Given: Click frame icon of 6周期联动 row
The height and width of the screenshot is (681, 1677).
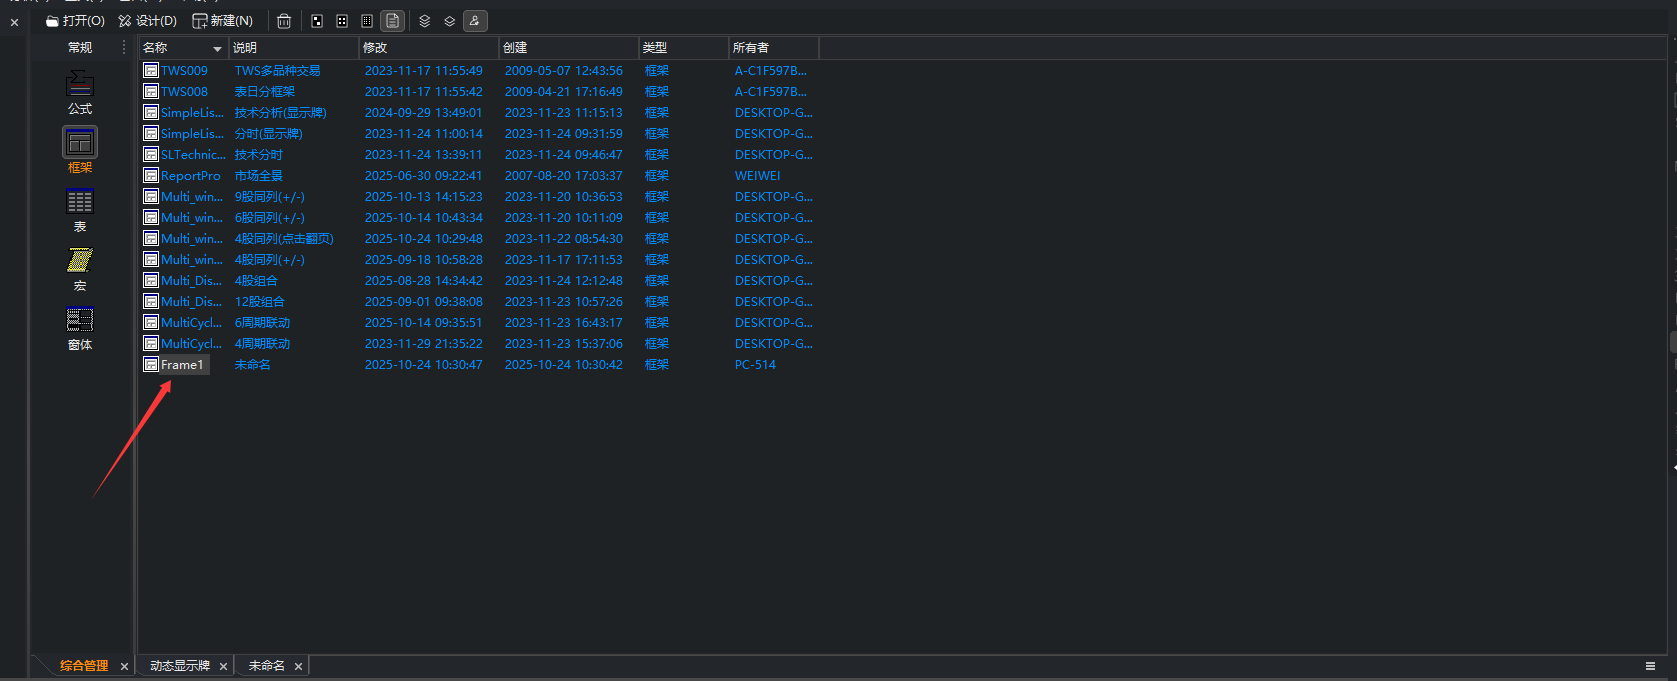Looking at the screenshot, I should [x=151, y=322].
